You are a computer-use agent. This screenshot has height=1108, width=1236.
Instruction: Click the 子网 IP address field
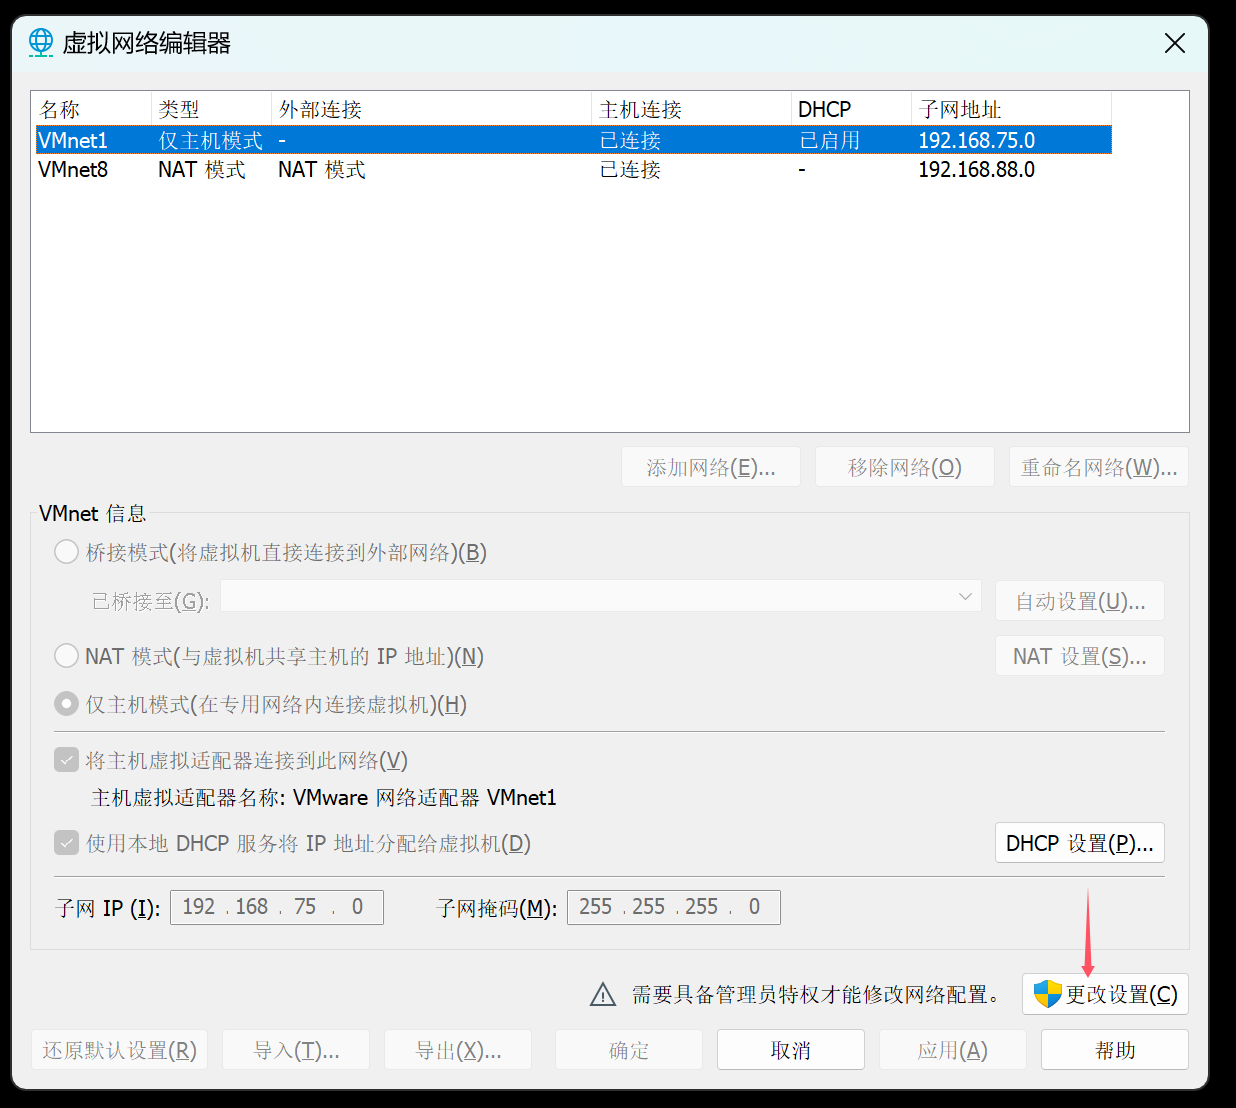tap(277, 907)
